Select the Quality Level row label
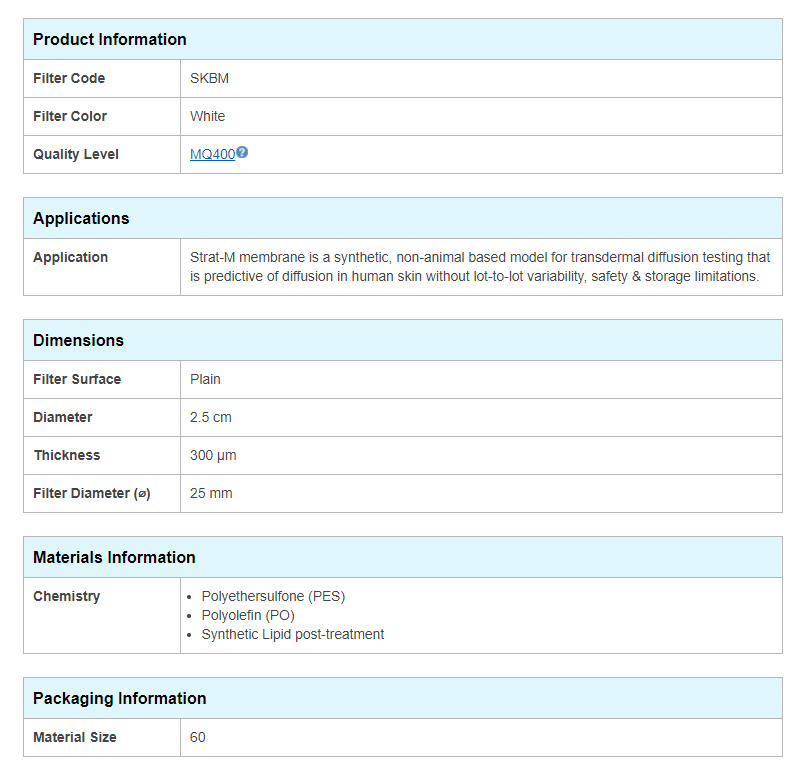The image size is (800, 772). [x=76, y=155]
